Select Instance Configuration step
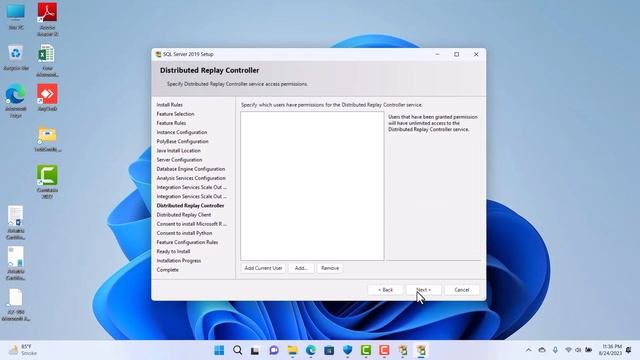 182,132
